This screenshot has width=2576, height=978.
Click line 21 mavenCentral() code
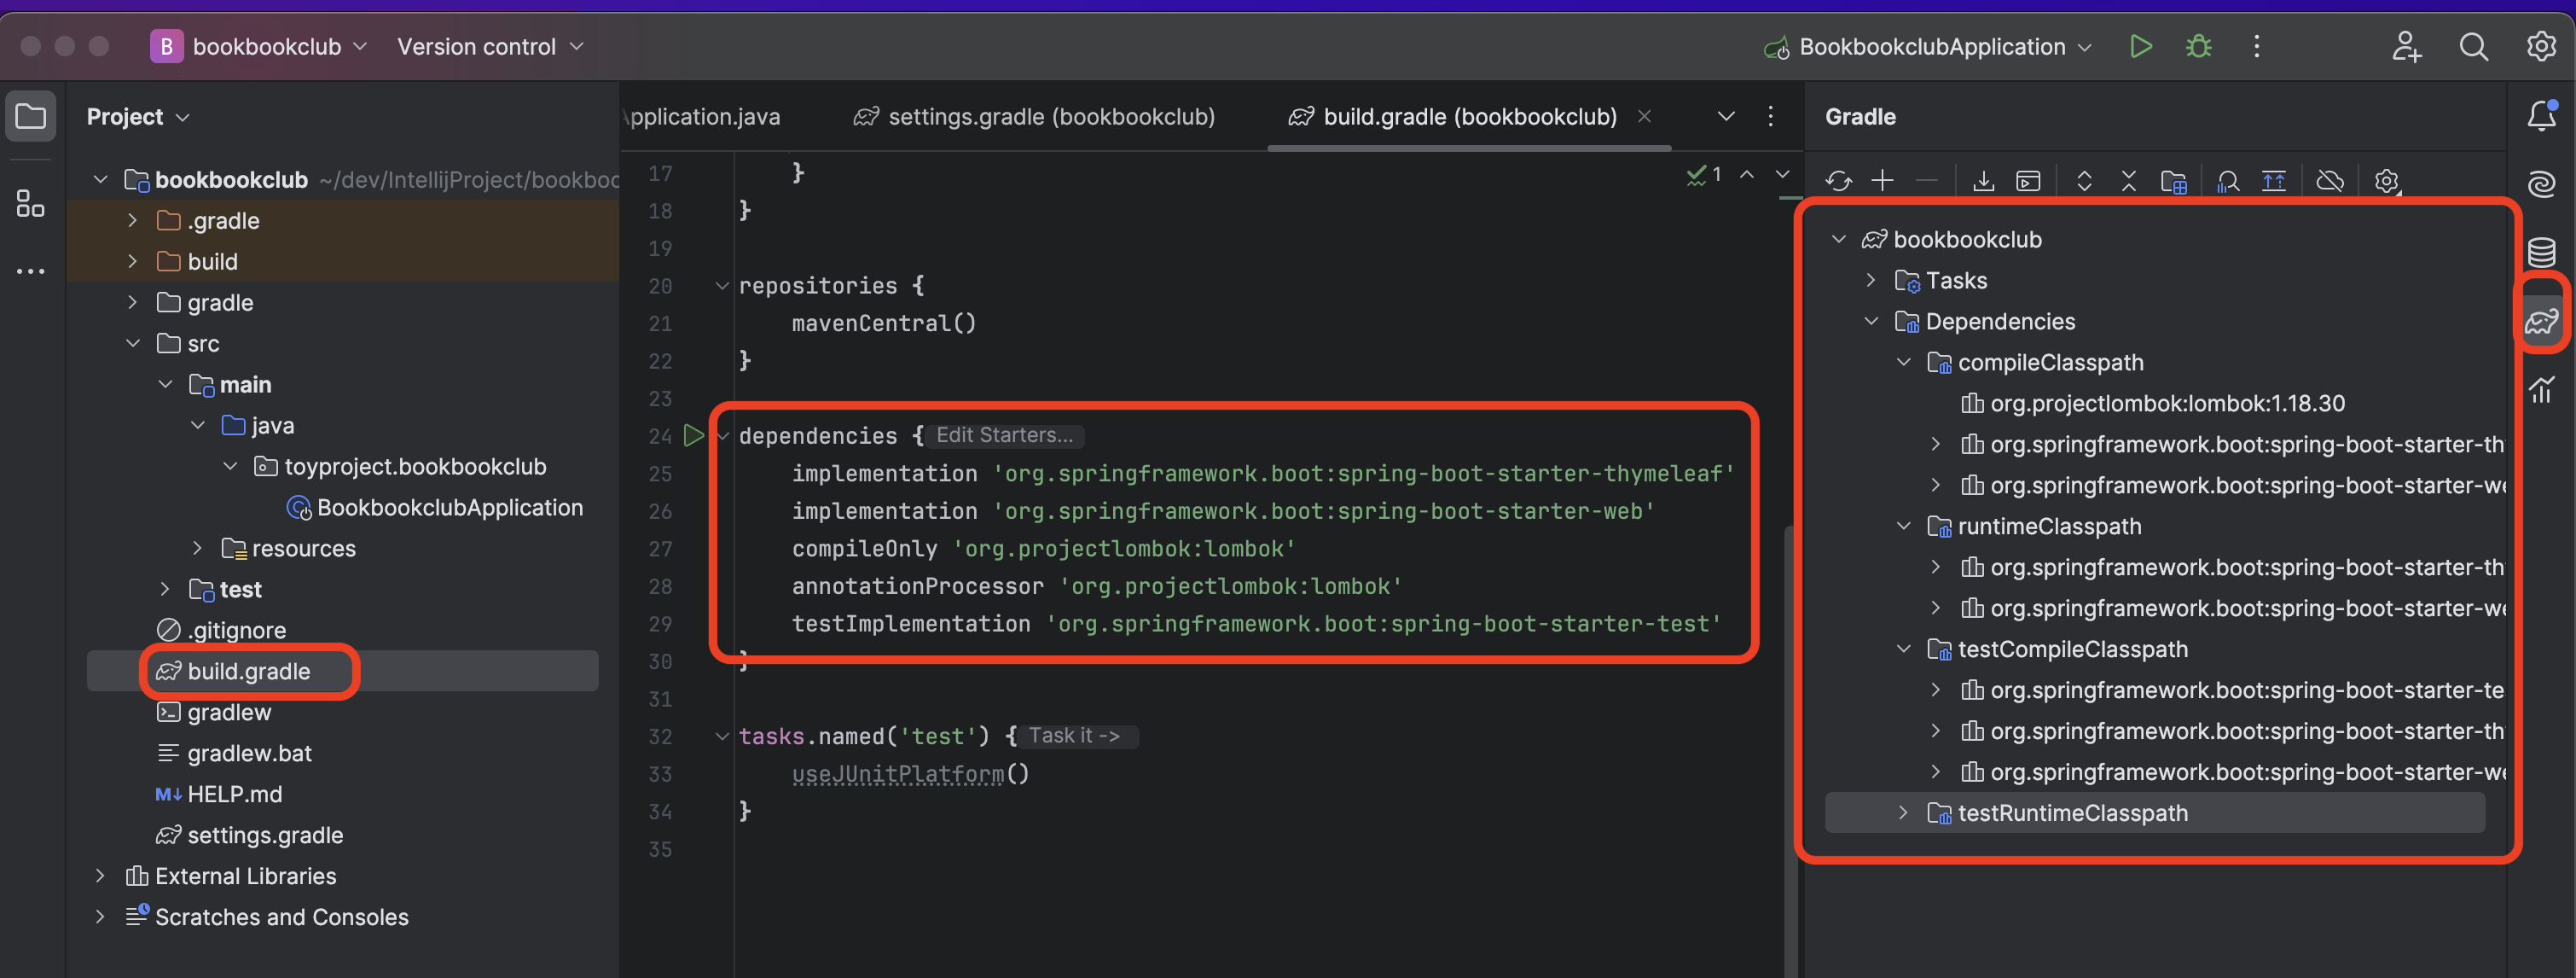(x=883, y=323)
